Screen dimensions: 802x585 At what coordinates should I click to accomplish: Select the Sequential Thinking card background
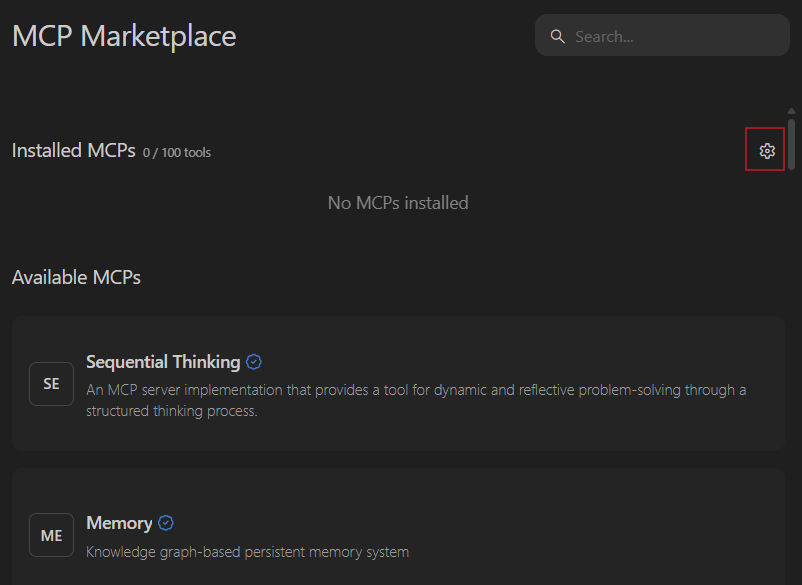500,435
